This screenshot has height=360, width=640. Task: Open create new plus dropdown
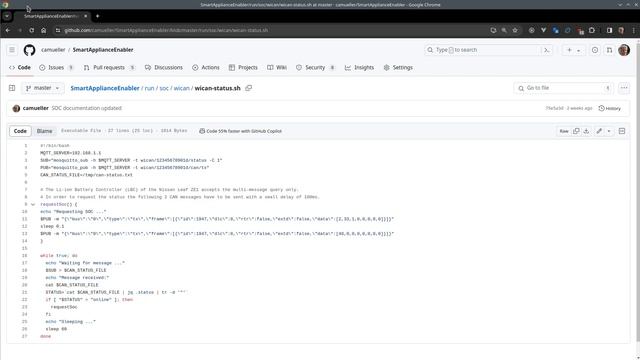click(573, 50)
